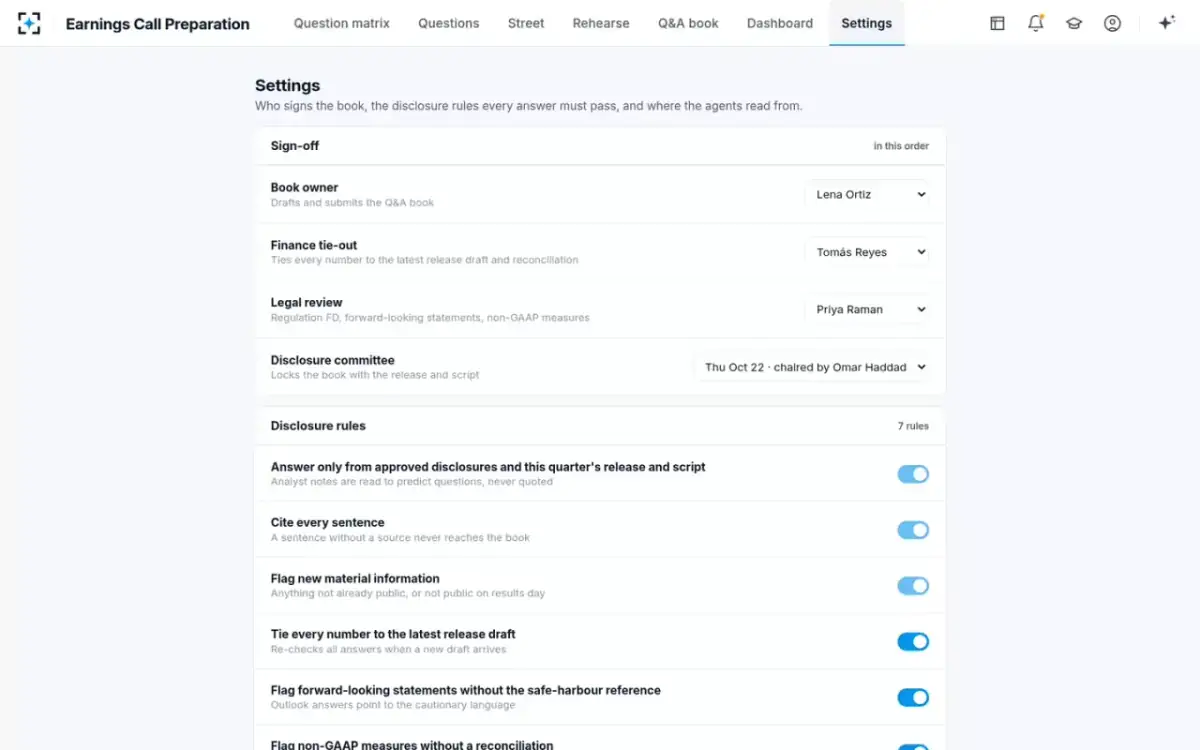Screen dimensions: 1200x750
Task: Launch the sparkle AI assistant icon
Action: coord(1166,23)
